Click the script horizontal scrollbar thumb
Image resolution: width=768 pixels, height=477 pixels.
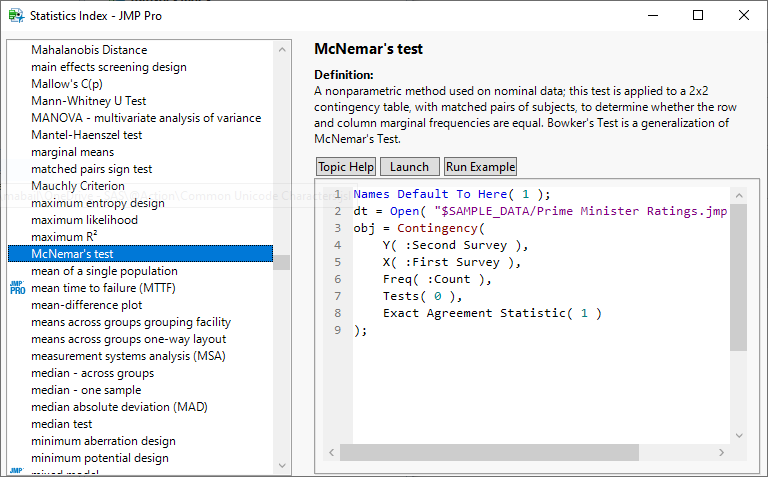(x=490, y=452)
